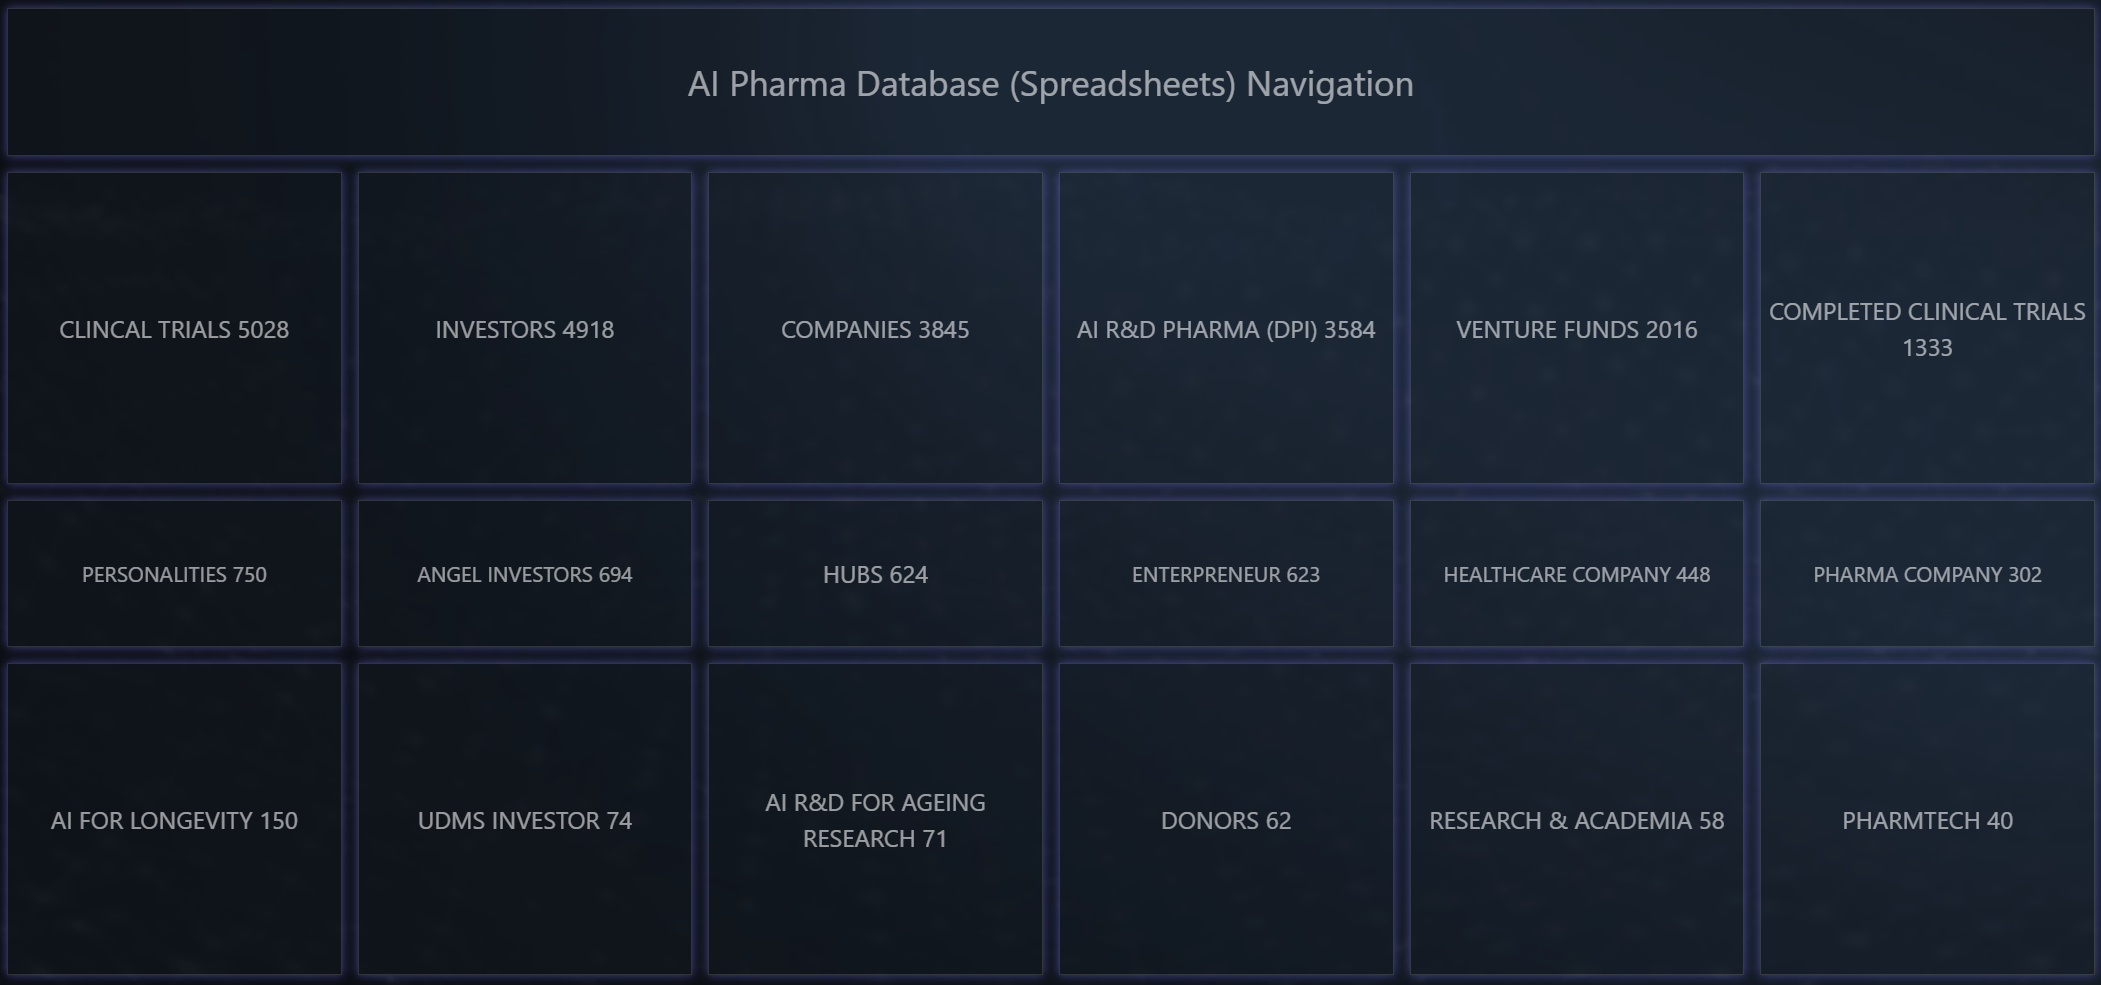Select the Investors 4918 tile
The image size is (2101, 985).
[524, 329]
